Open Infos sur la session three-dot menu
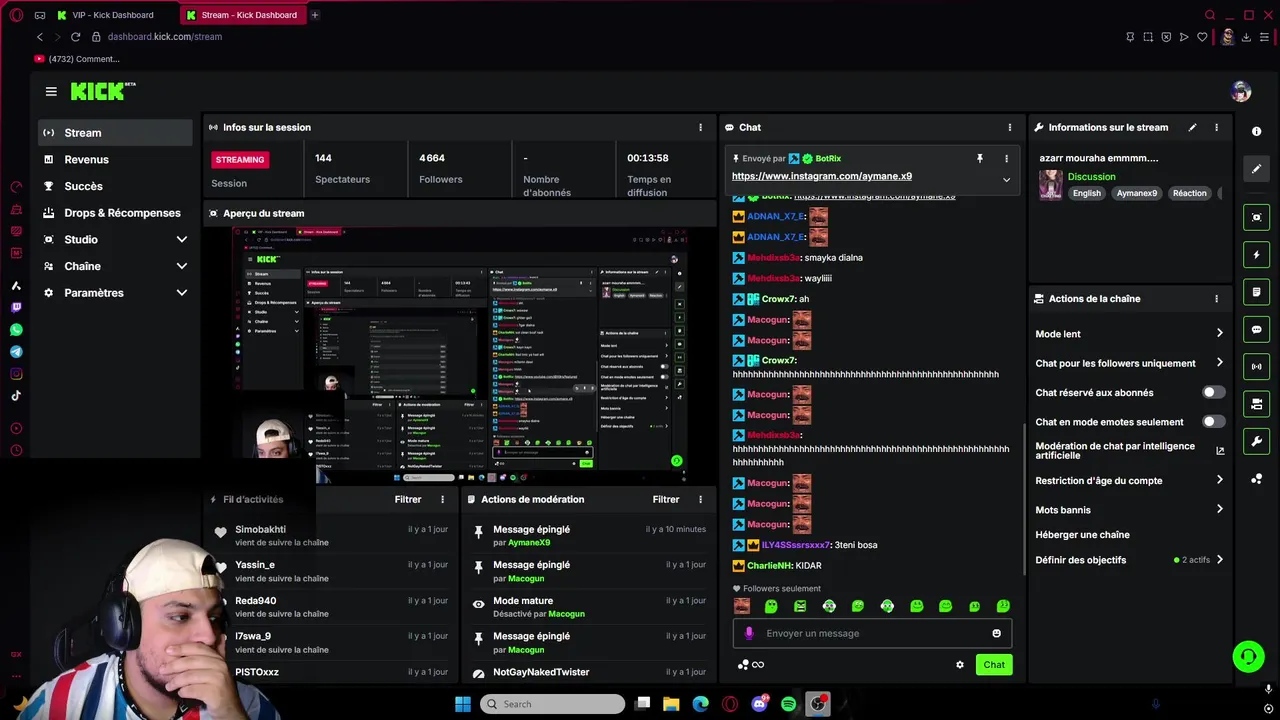Image resolution: width=1280 pixels, height=720 pixels. 700,127
